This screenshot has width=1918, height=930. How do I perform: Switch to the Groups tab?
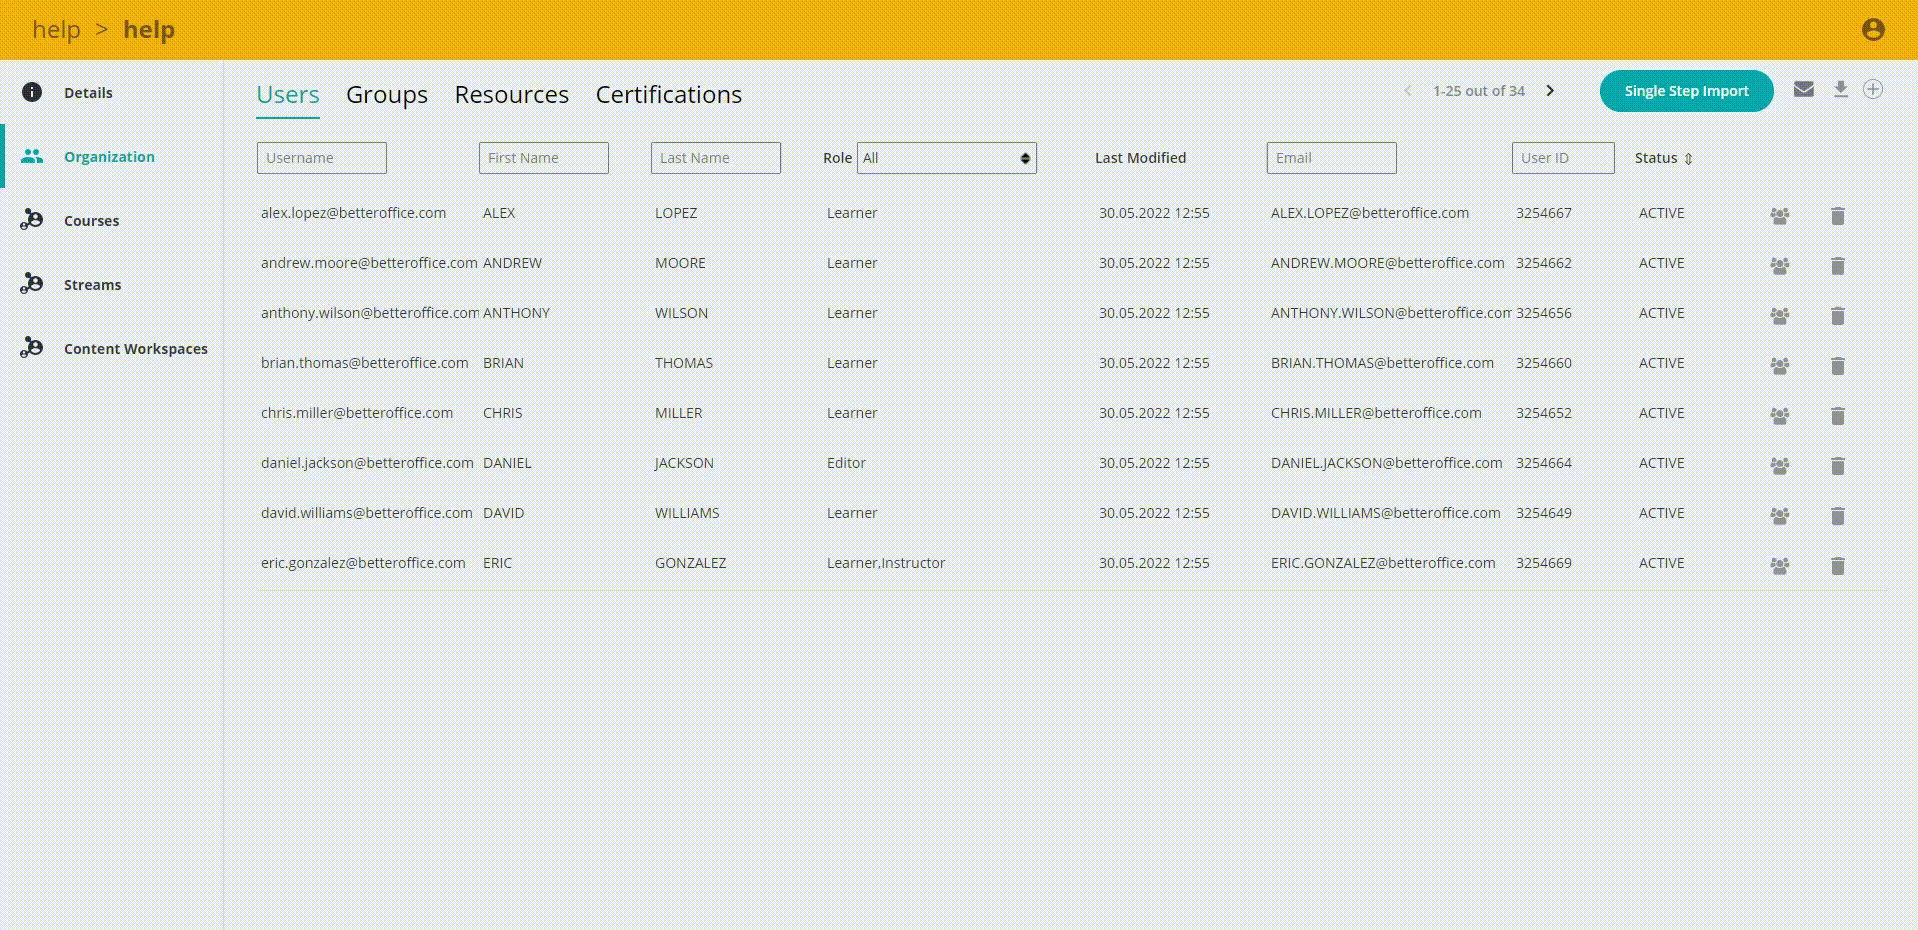coord(386,95)
